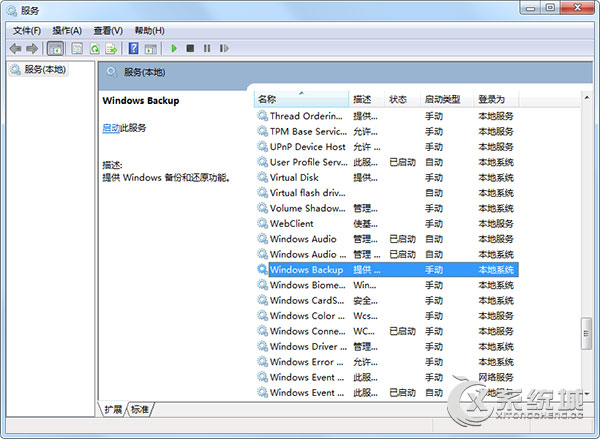
Task: Open the blue Help toolbar icon
Action: (134, 49)
